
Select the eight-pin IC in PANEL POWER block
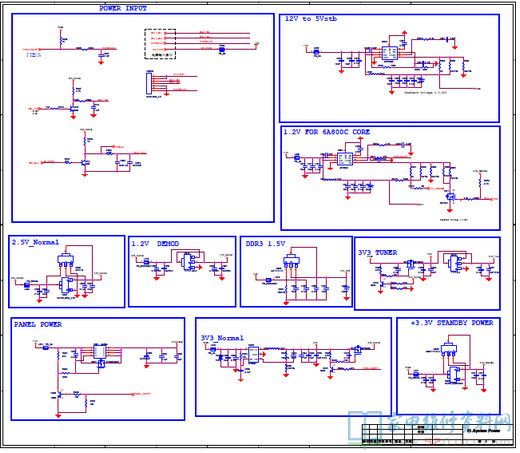(100, 352)
